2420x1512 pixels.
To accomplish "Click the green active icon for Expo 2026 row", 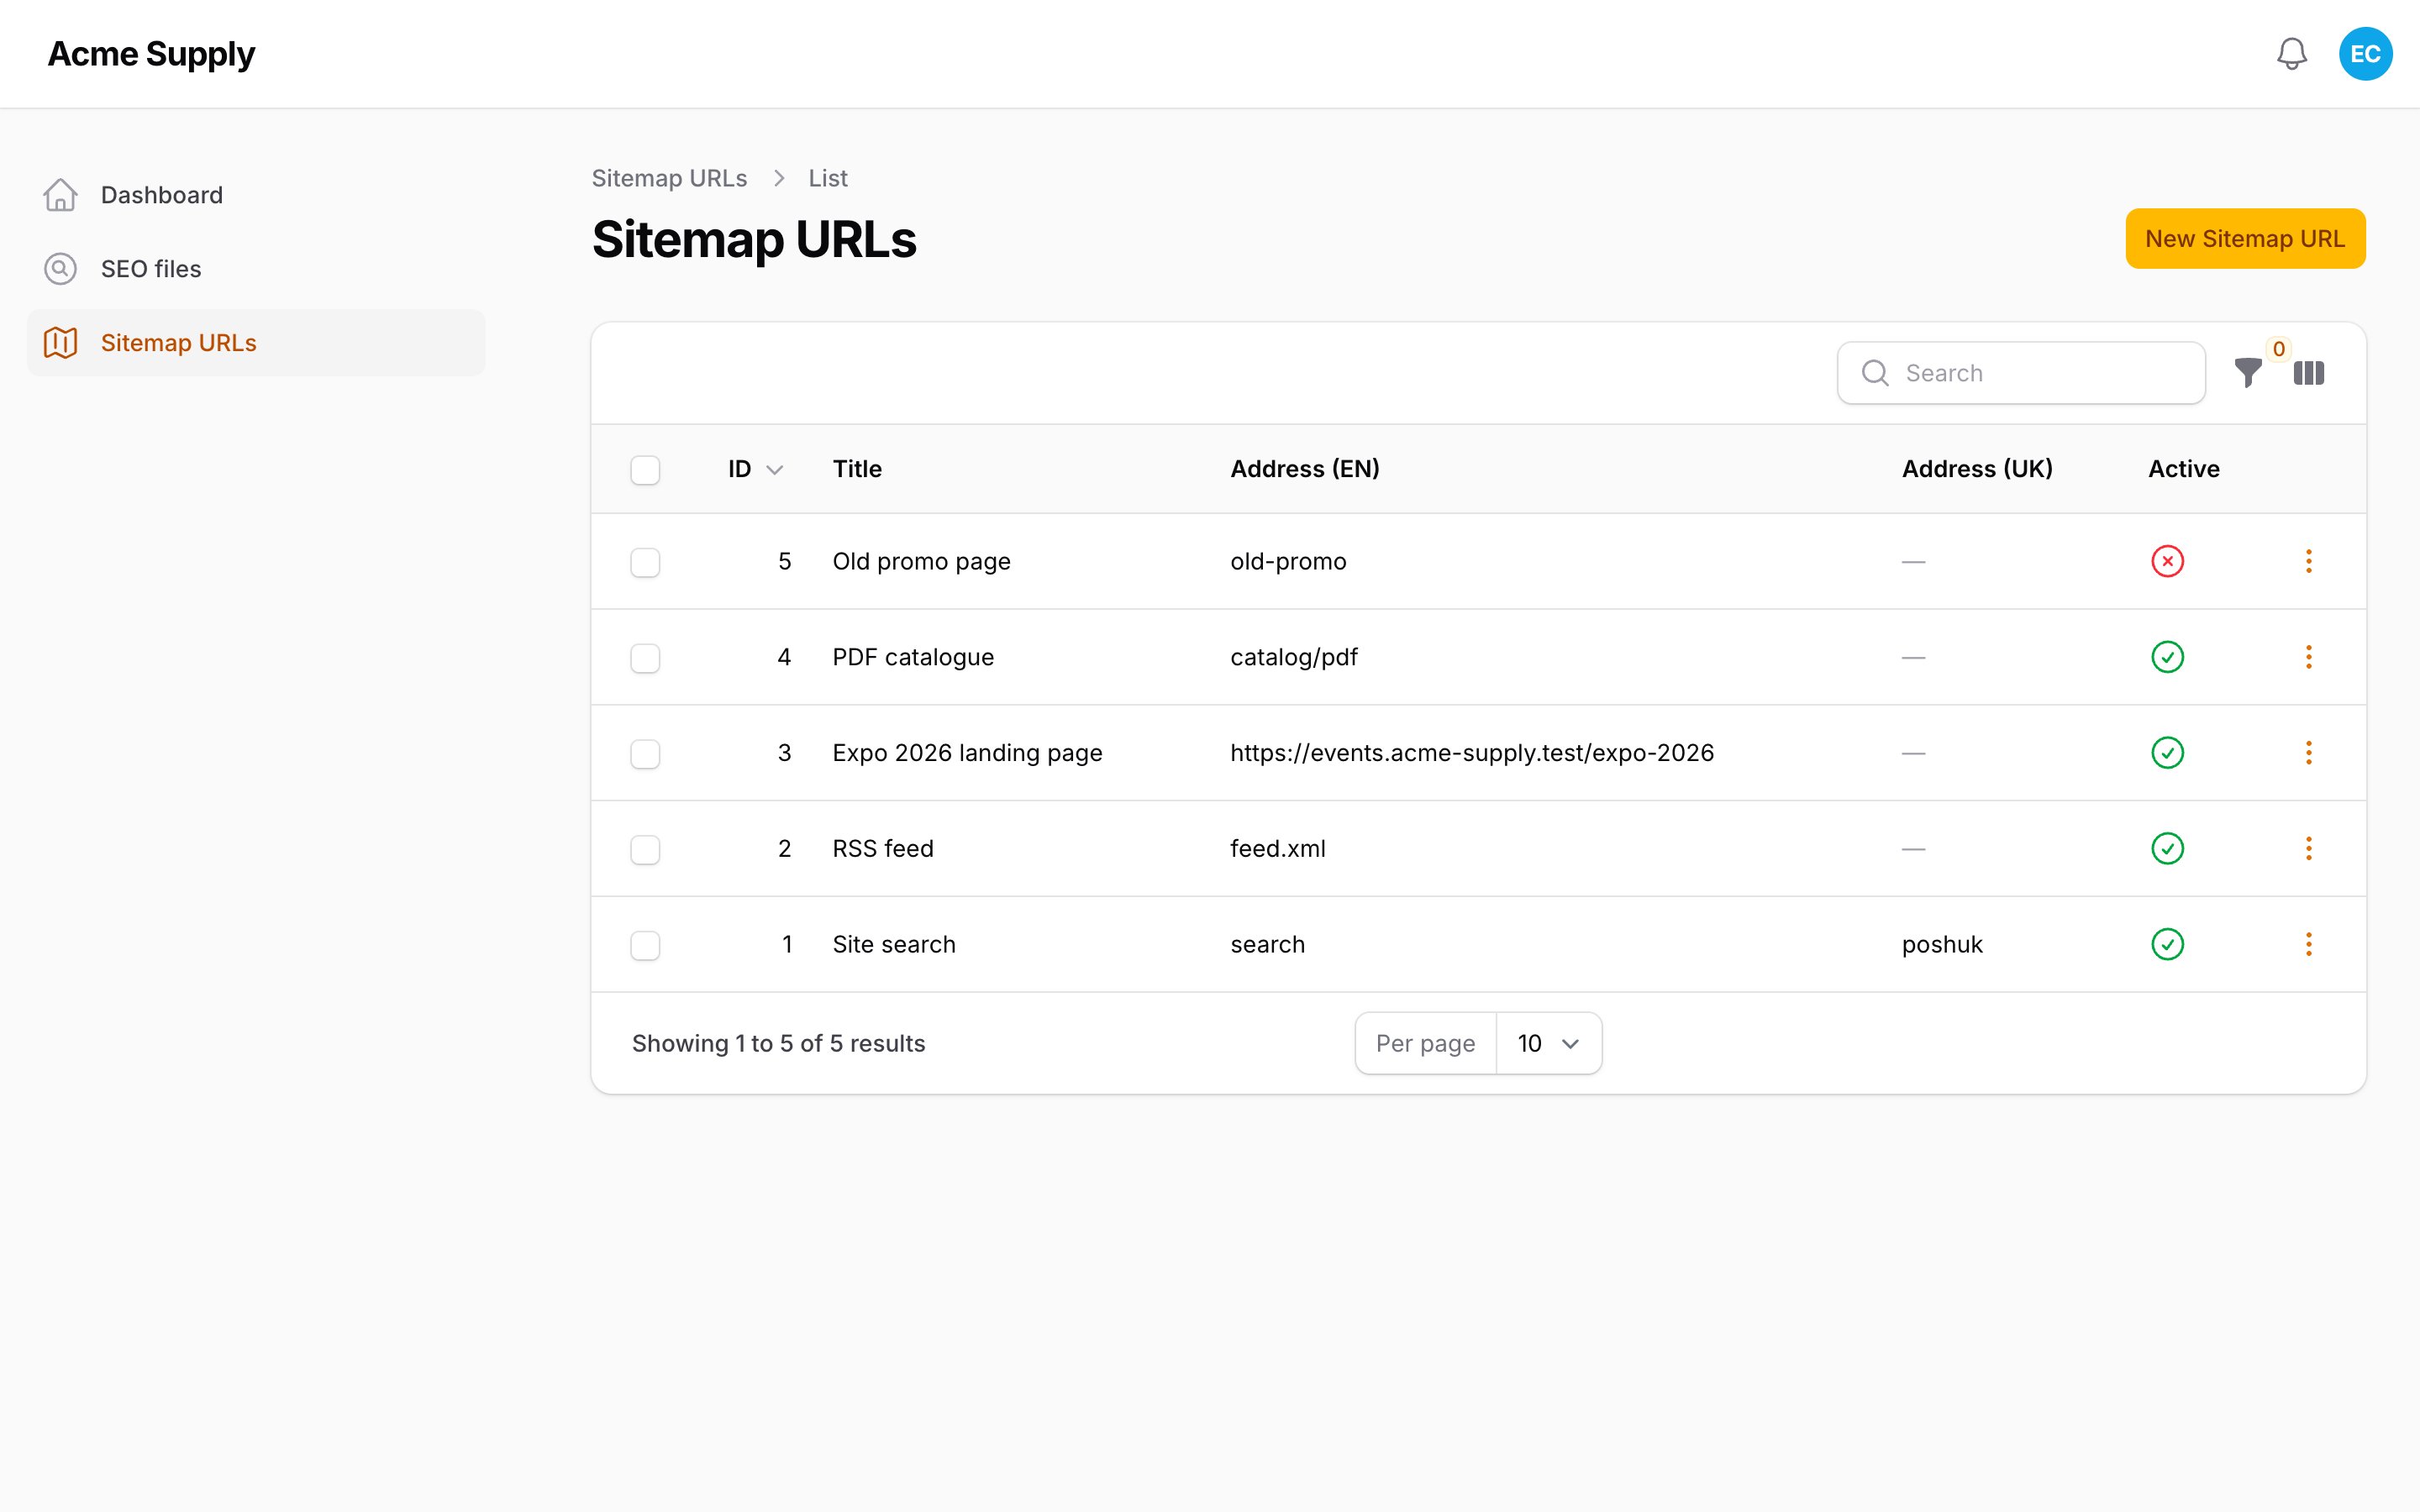I will 2167,753.
